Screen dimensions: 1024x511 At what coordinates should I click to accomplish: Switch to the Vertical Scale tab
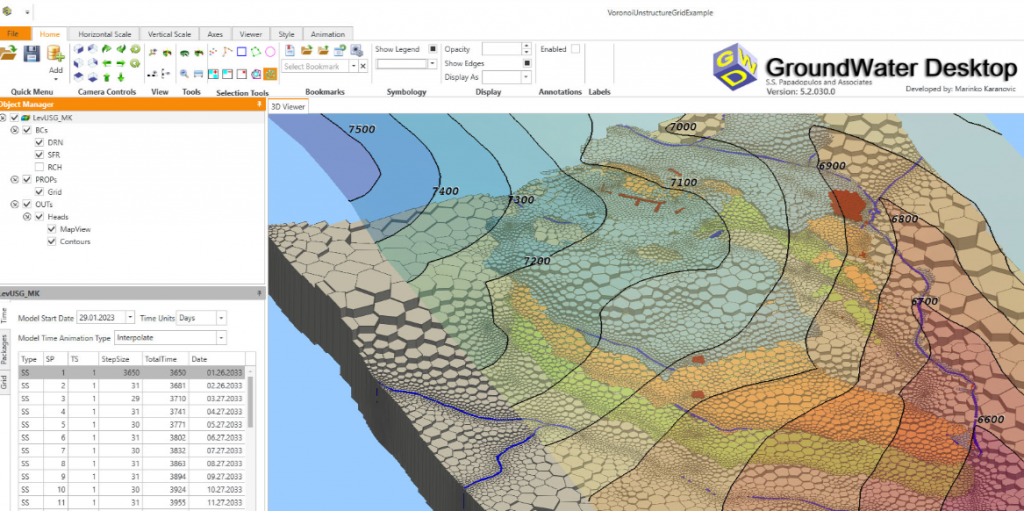coord(168,34)
